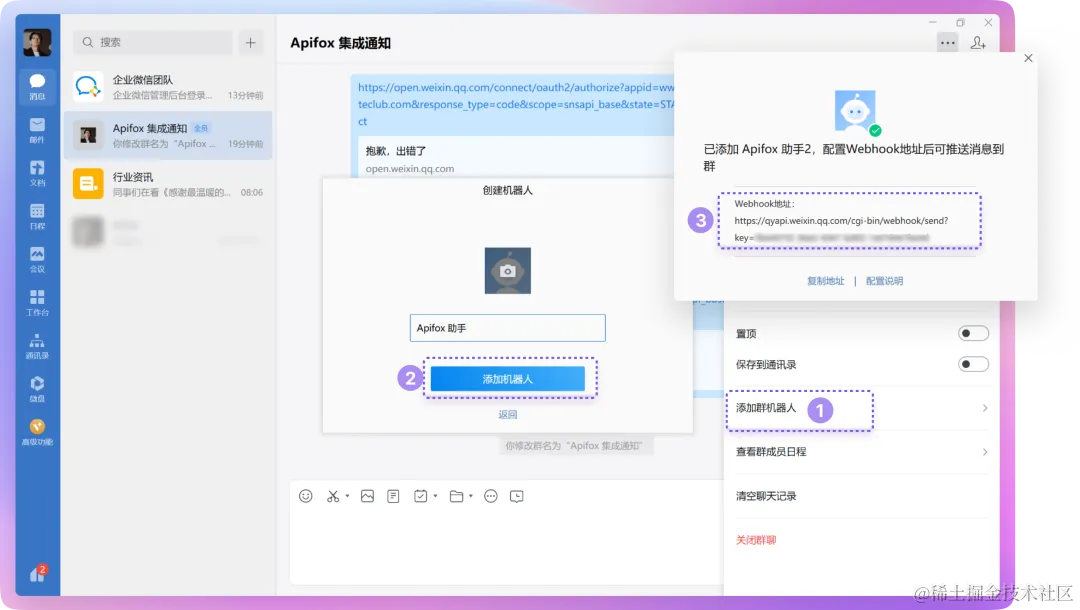This screenshot has width=1080, height=610.
Task: Open the 微盘 cloud drive section
Action: point(37,389)
